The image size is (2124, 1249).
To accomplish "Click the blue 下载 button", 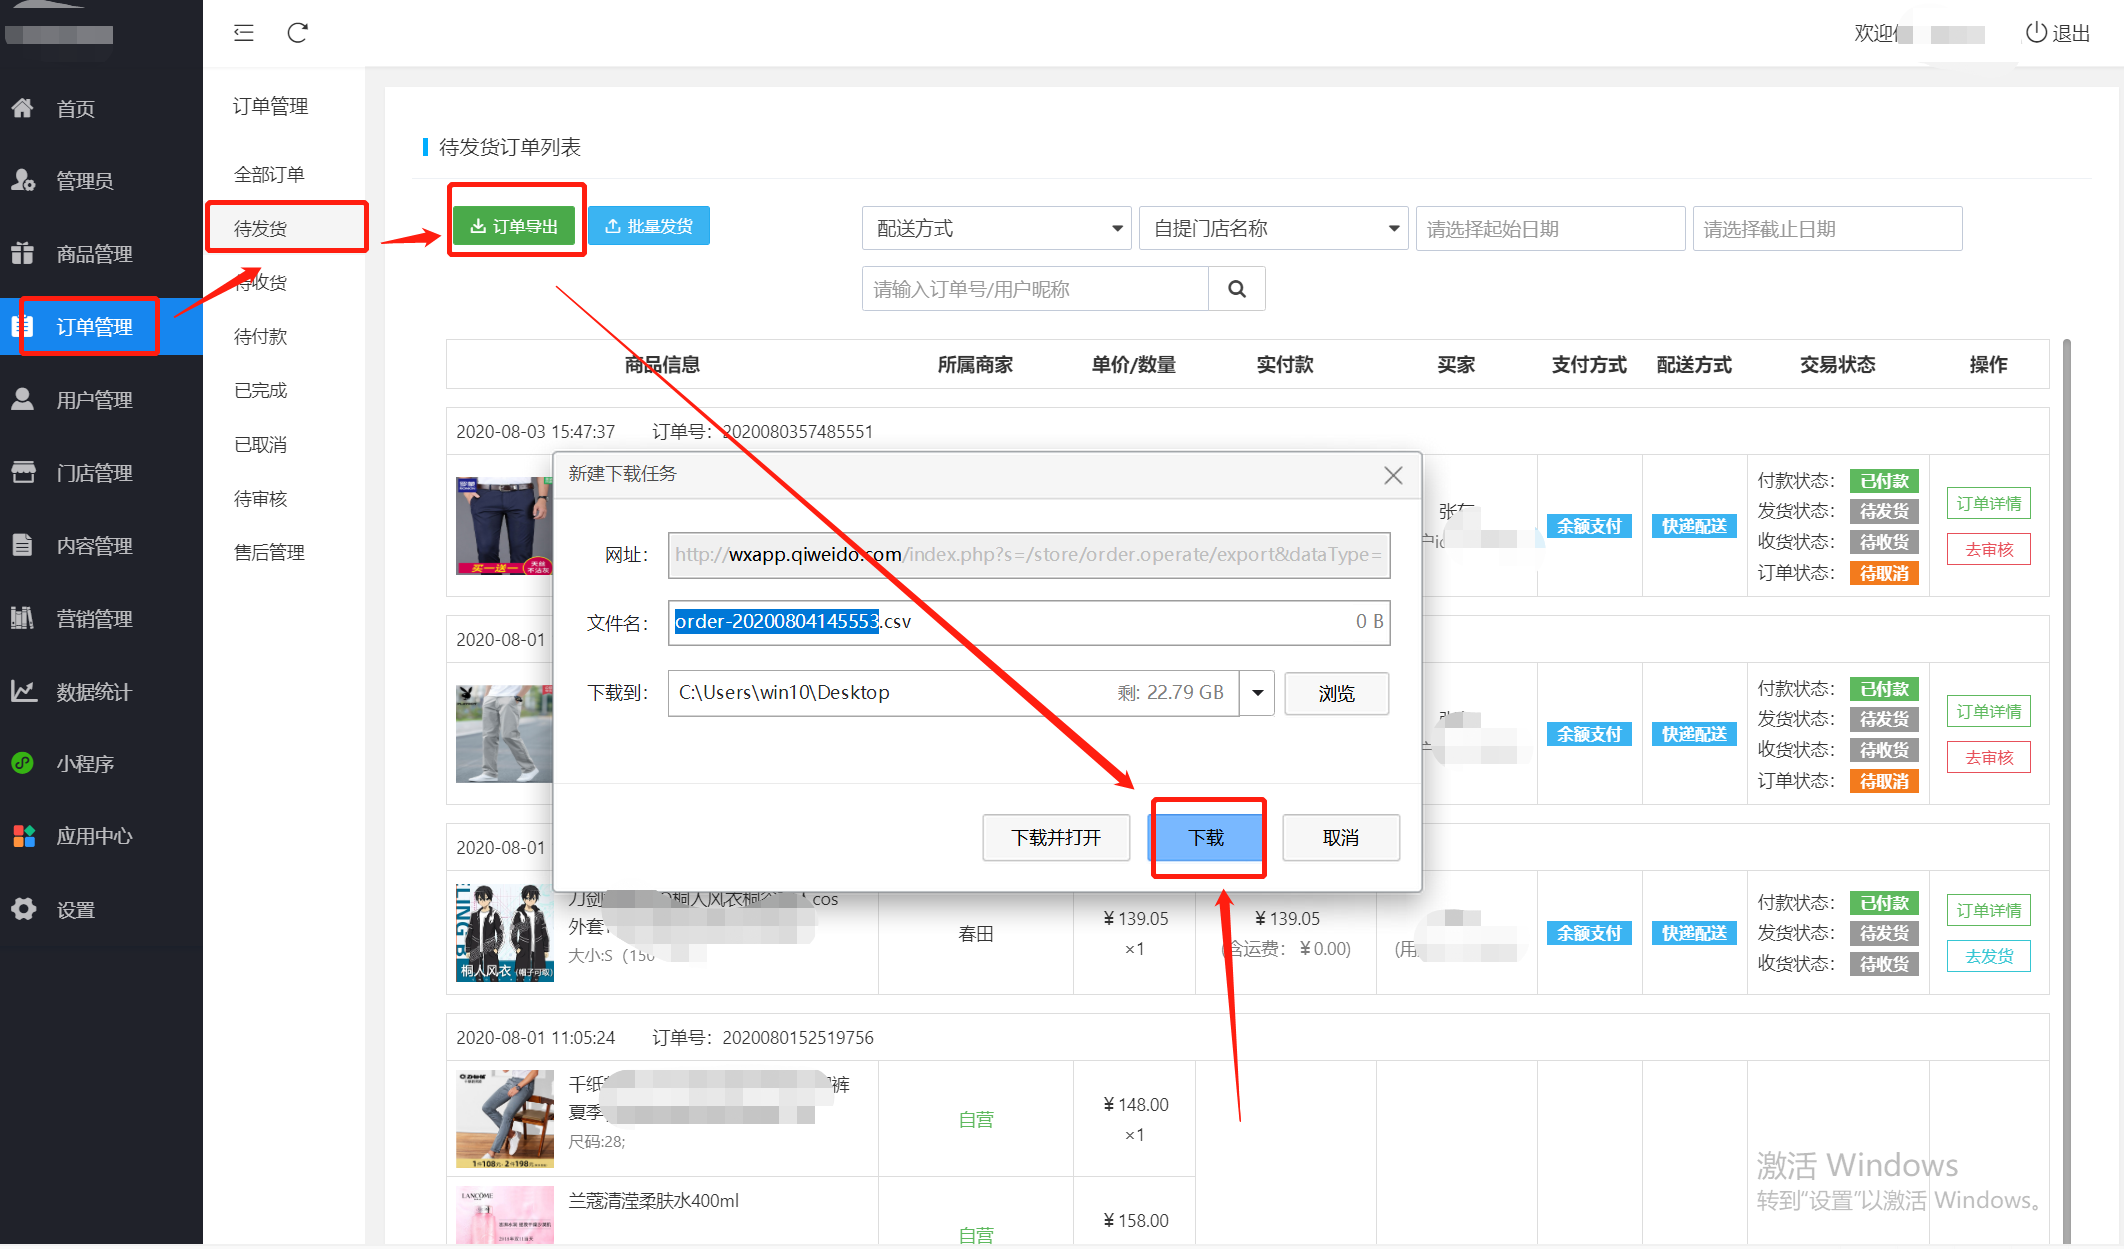I will point(1207,837).
